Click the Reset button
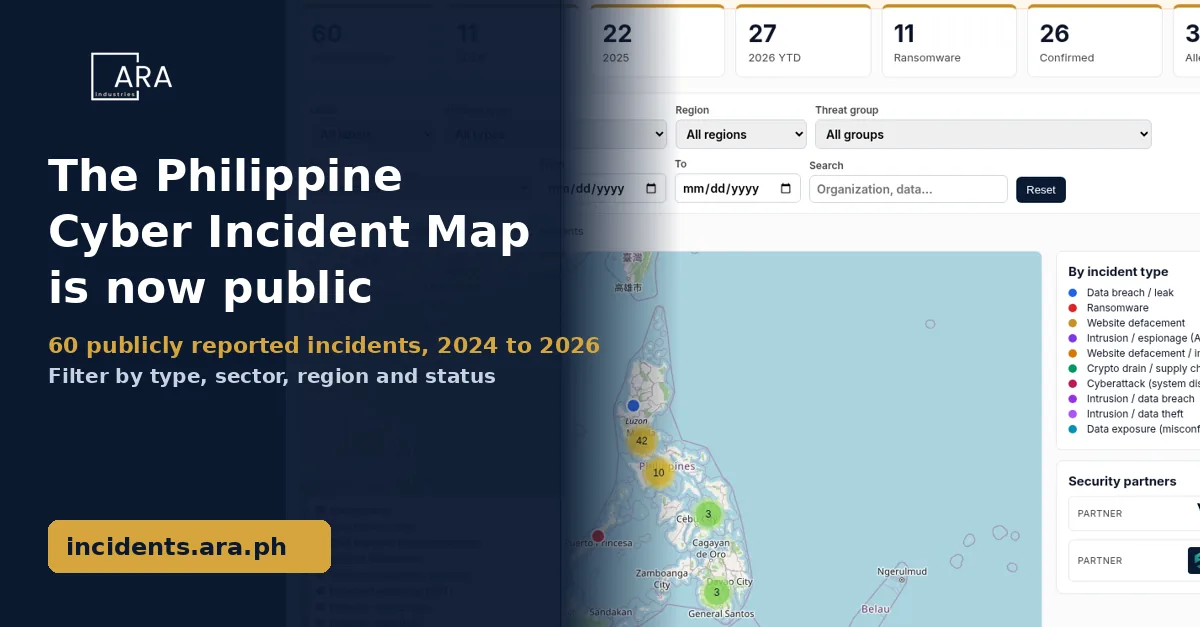The height and width of the screenshot is (627, 1200). [1041, 190]
